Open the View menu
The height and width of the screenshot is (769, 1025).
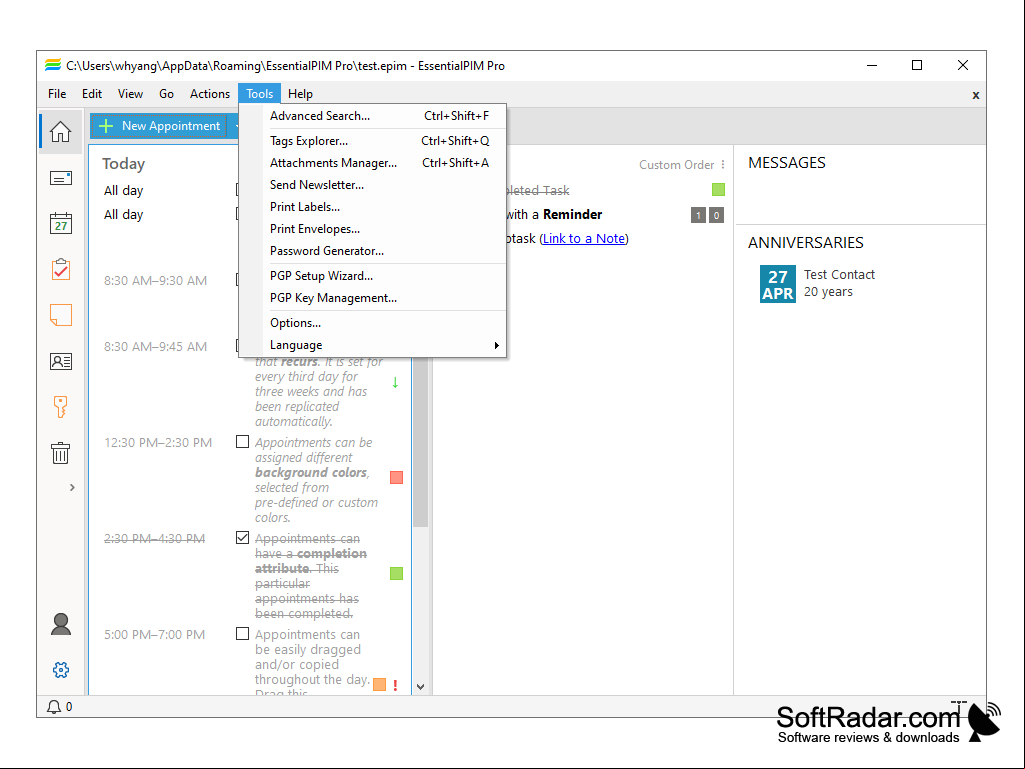[x=130, y=94]
